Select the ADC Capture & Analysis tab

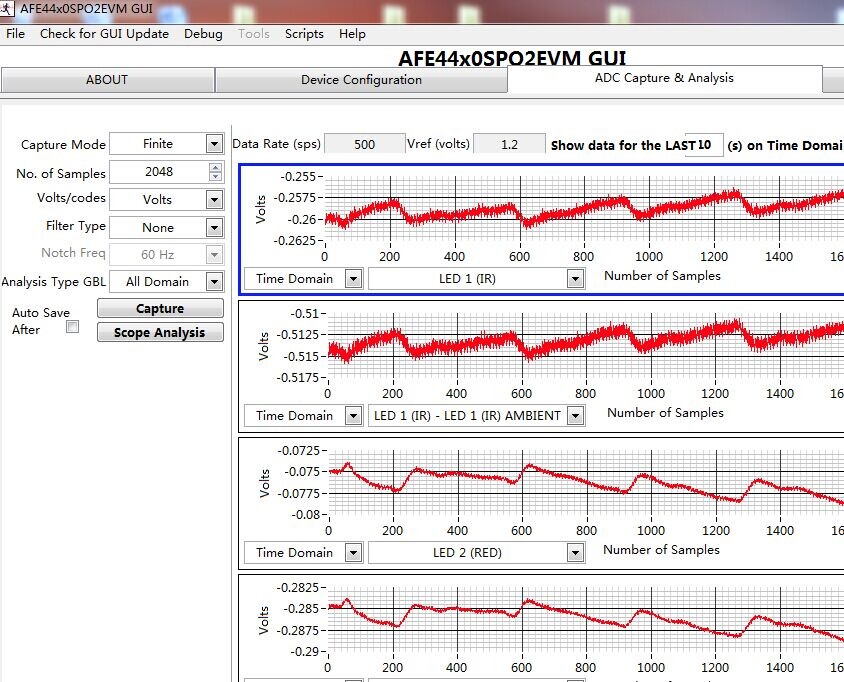(664, 78)
